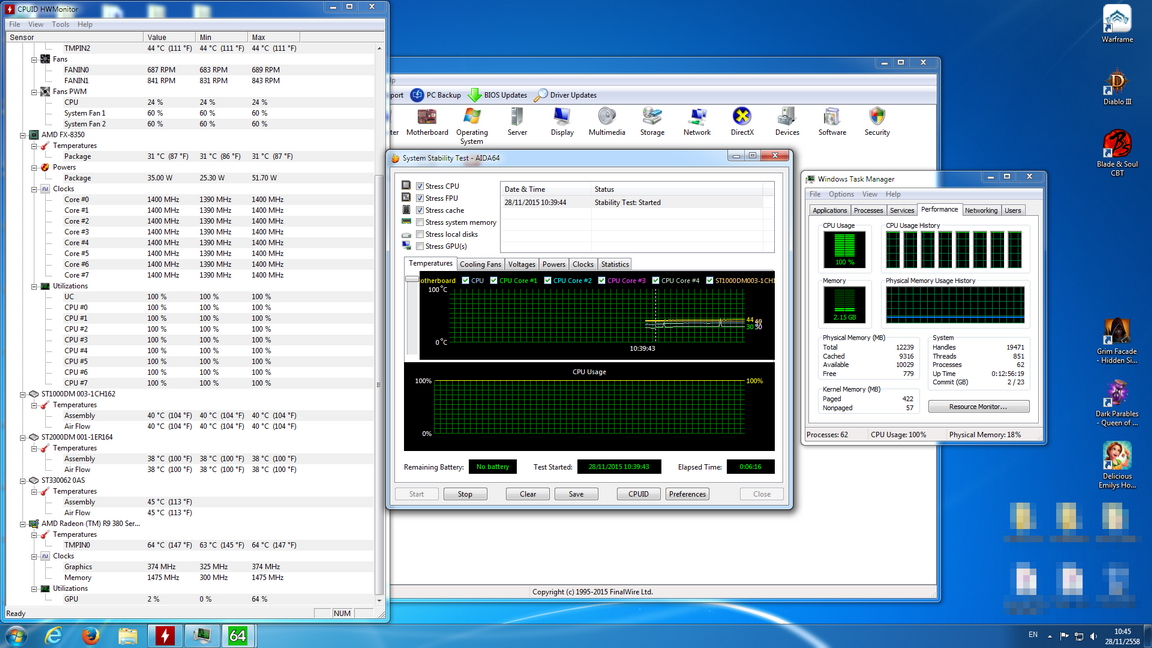Screen dimensions: 1152x648
Task: Open Delicious Emilys desktop shortcut
Action: click(1117, 465)
